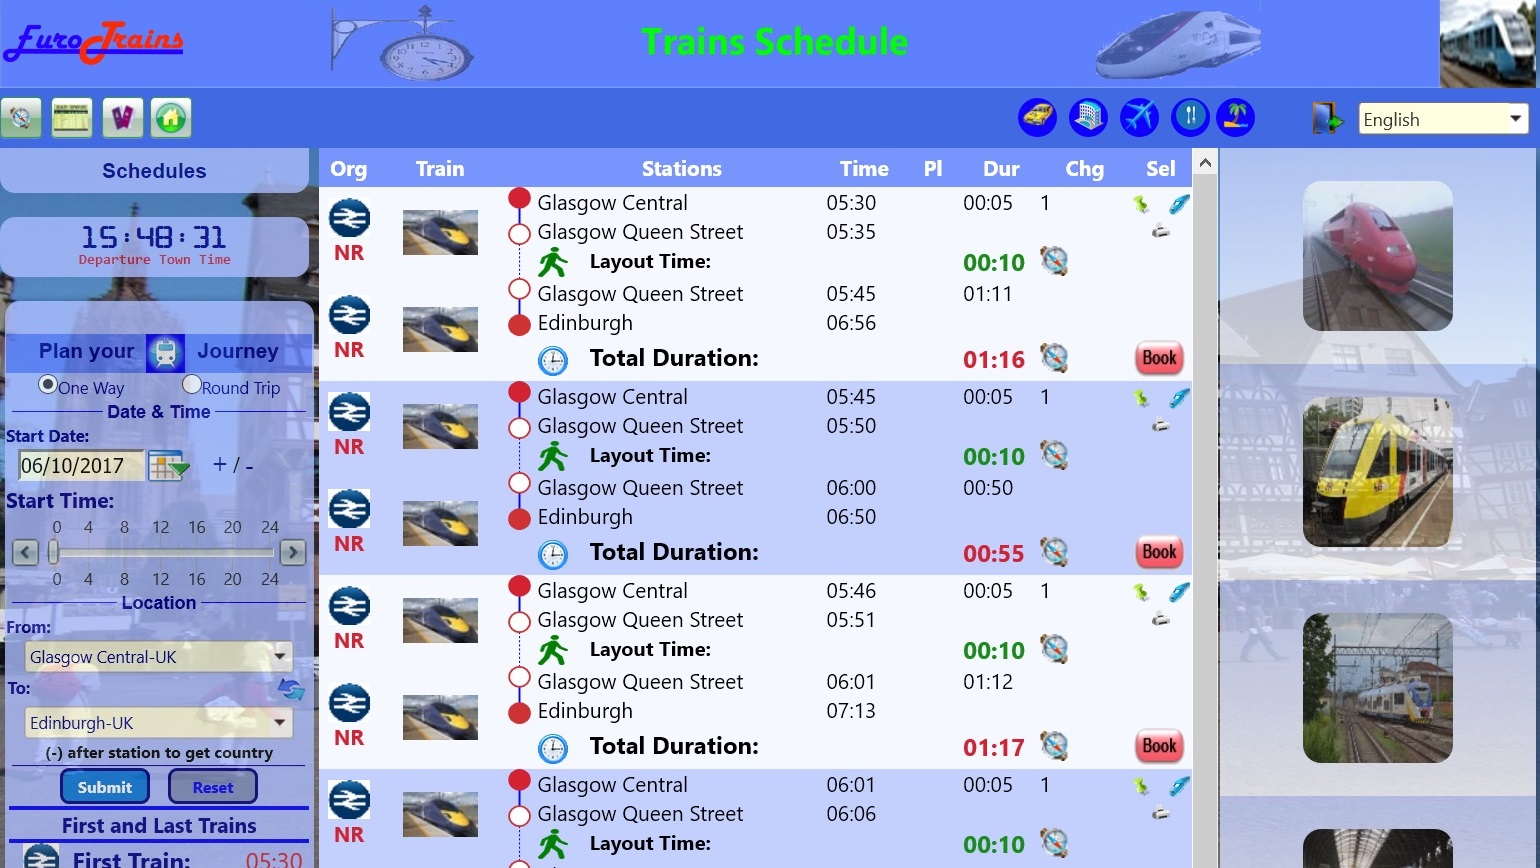Pin the 05:45 Glasgow Central journey
This screenshot has height=868, width=1540.
(1141, 398)
